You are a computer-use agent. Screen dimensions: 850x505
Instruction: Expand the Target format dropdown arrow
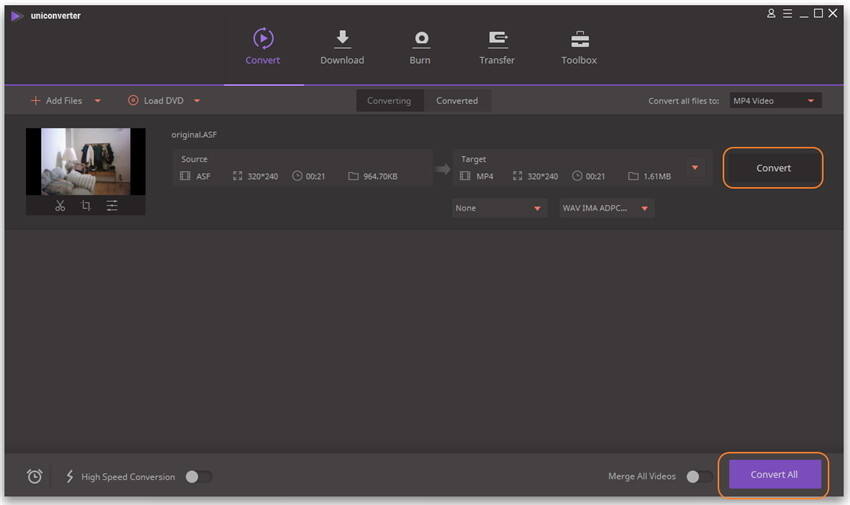[x=695, y=168]
